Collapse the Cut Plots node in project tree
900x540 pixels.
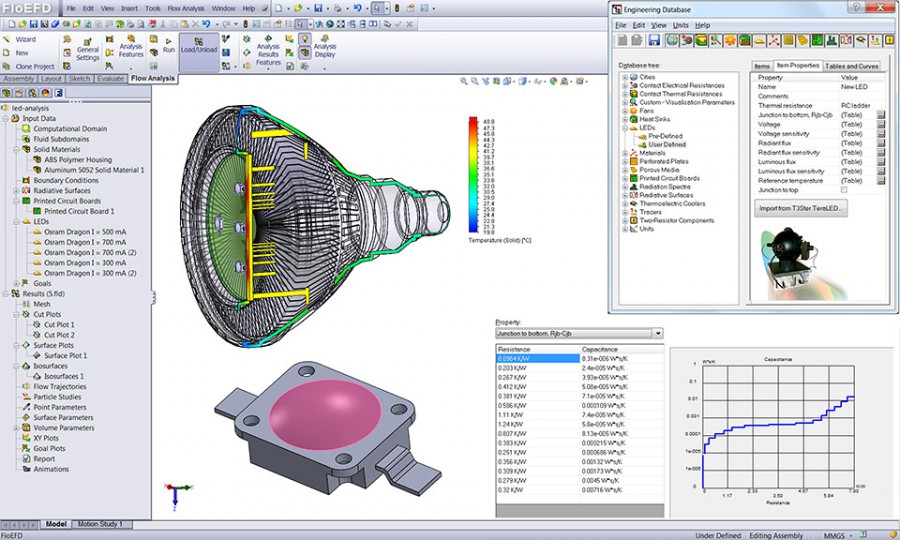[17, 314]
